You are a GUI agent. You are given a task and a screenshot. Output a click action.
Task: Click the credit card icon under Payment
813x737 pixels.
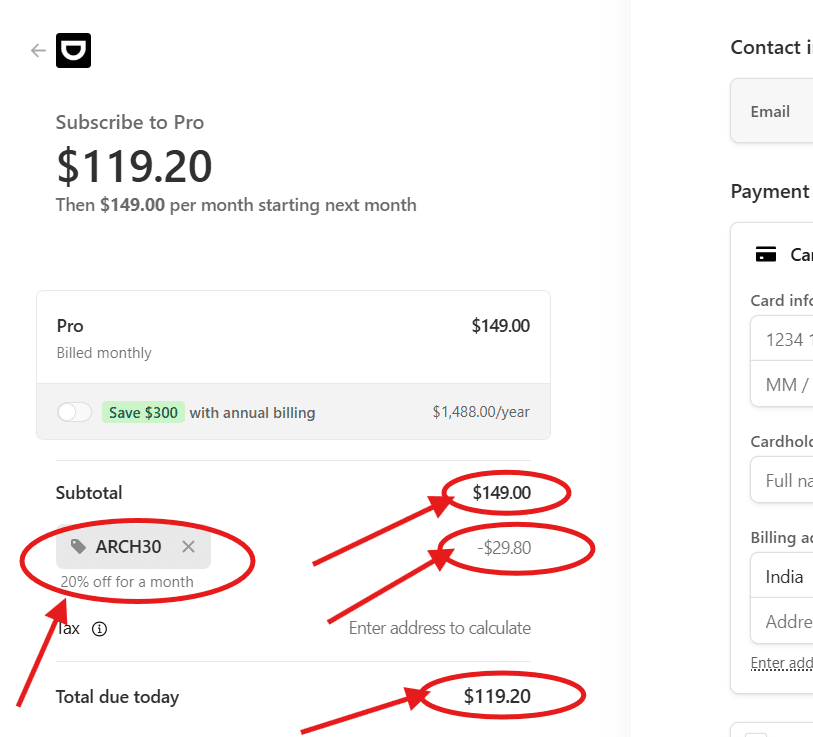[x=763, y=254]
